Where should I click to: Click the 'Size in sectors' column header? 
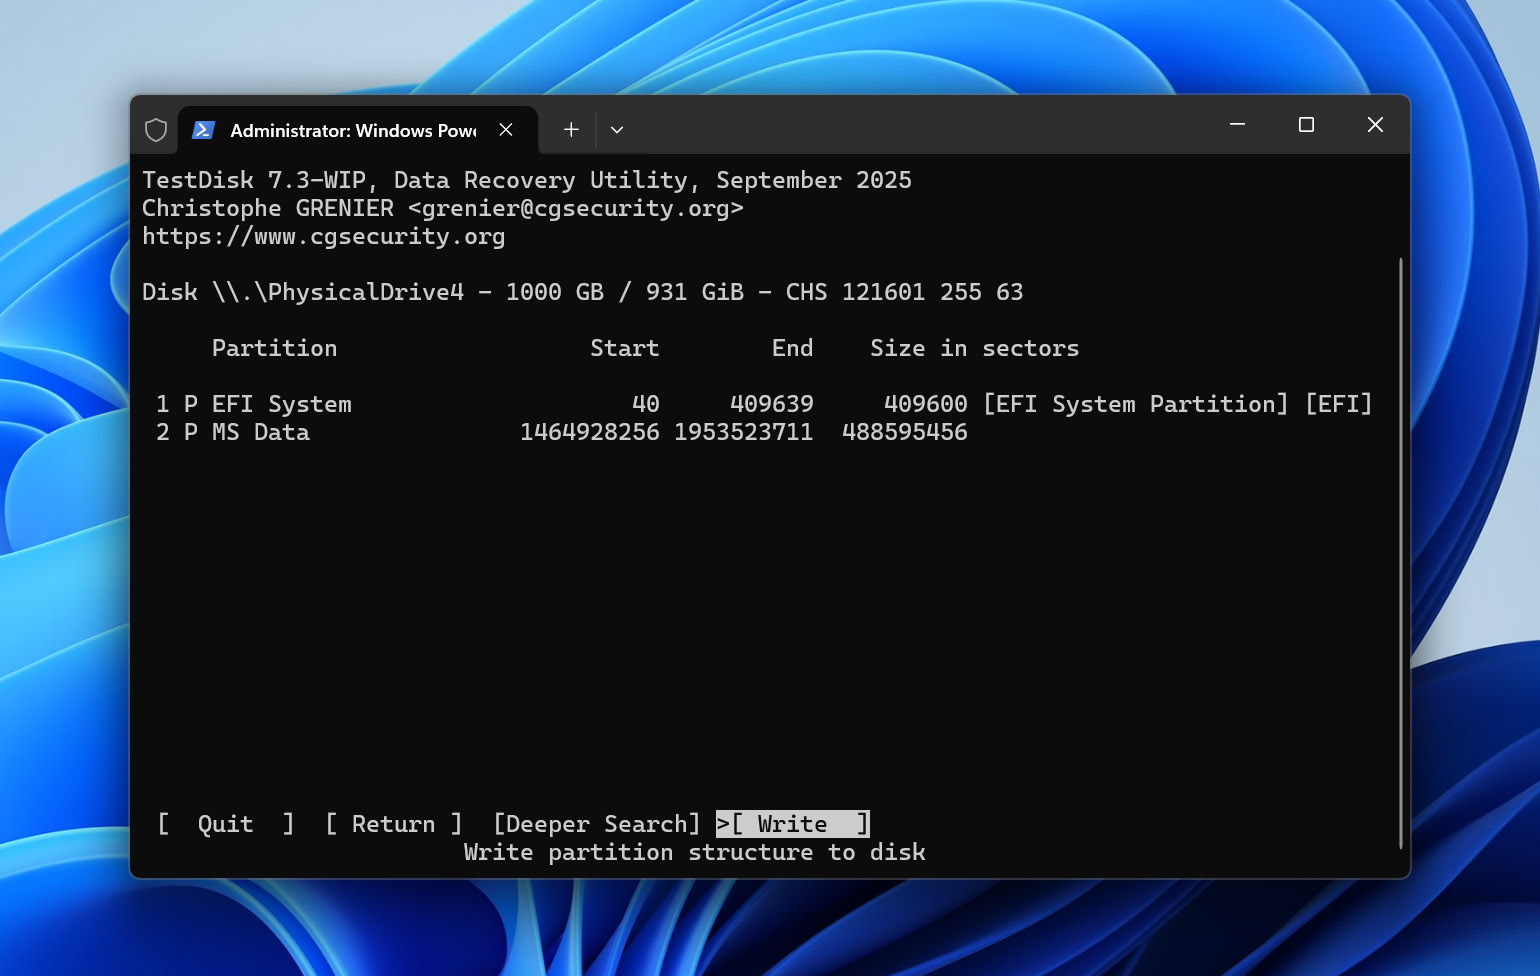click(x=974, y=348)
